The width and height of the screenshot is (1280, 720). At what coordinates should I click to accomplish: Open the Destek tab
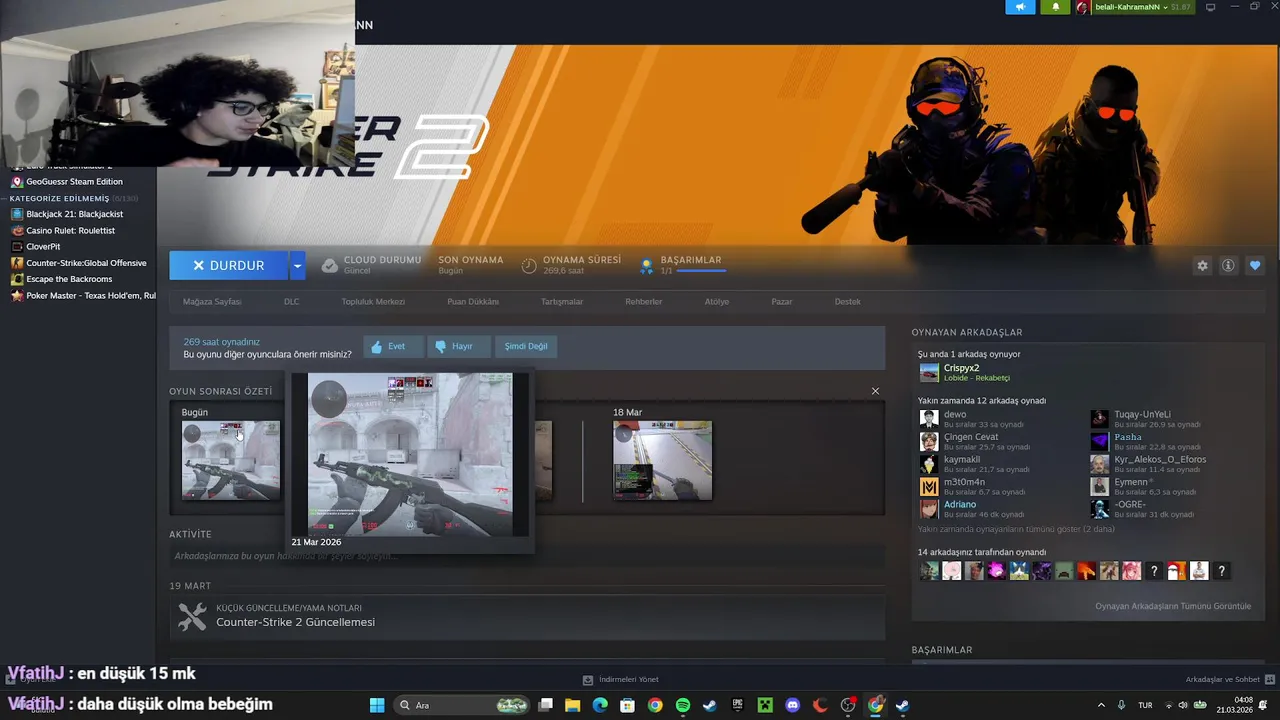tap(848, 301)
